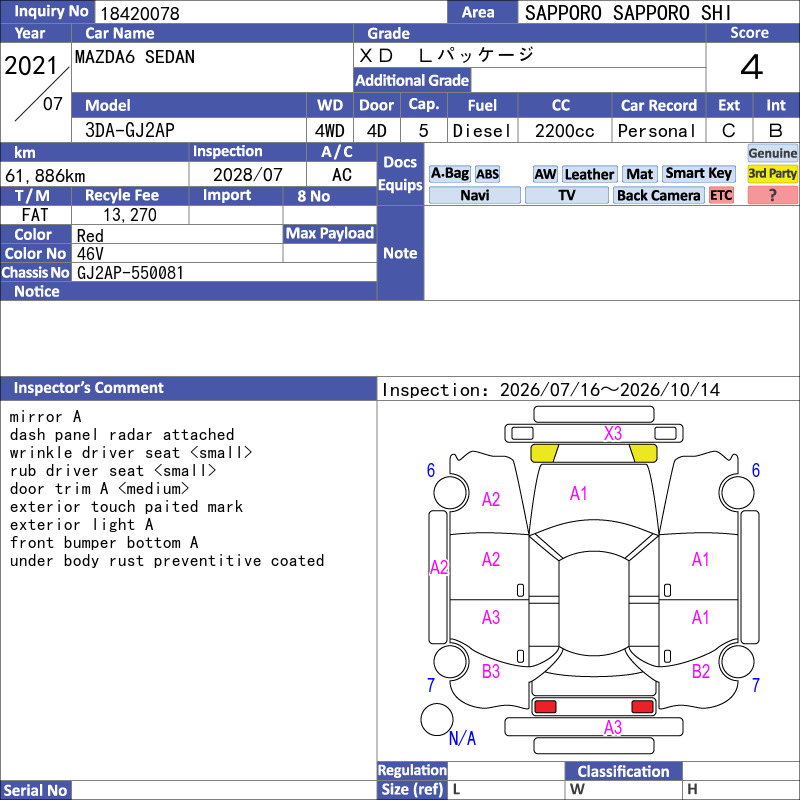Click the Genuine label badge
This screenshot has height=800, width=800.
[772, 153]
